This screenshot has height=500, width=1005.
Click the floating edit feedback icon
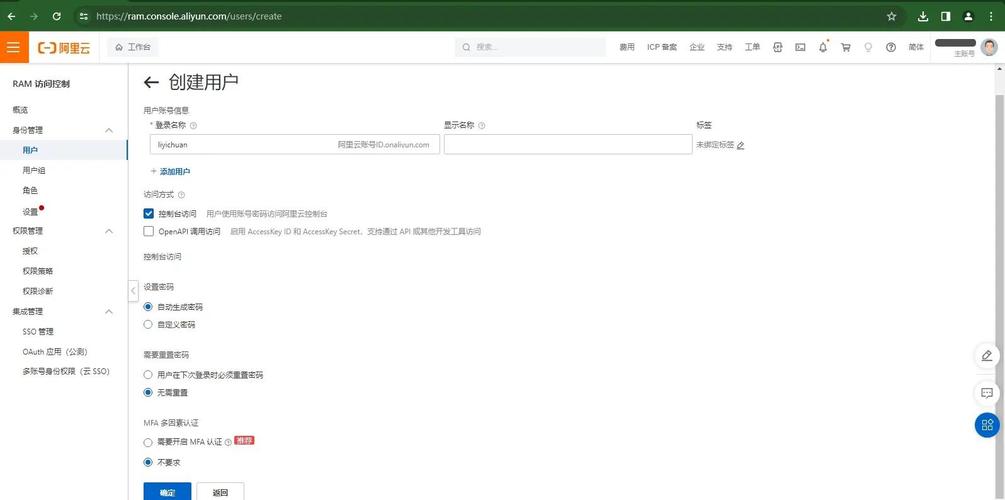(x=987, y=355)
